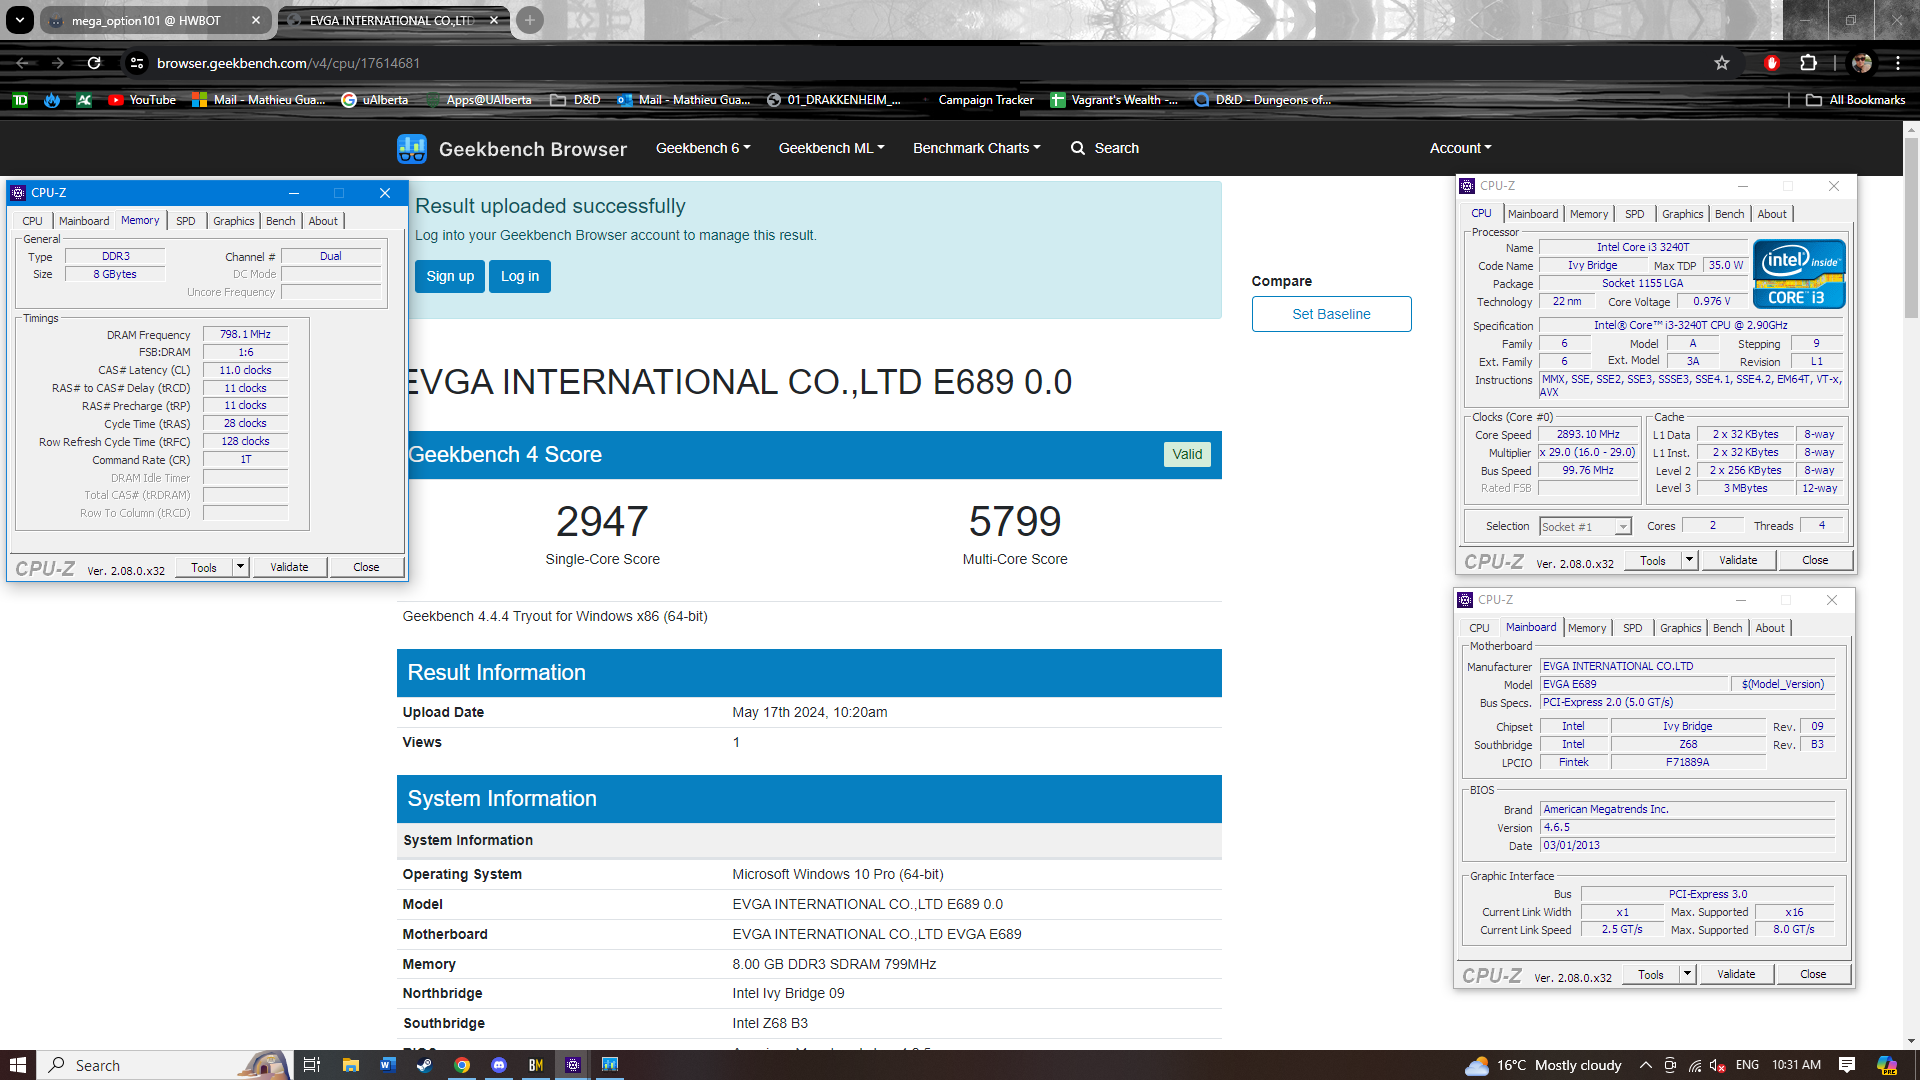Click the Geekbench Browser logo icon
This screenshot has height=1080, width=1920.
(x=412, y=149)
